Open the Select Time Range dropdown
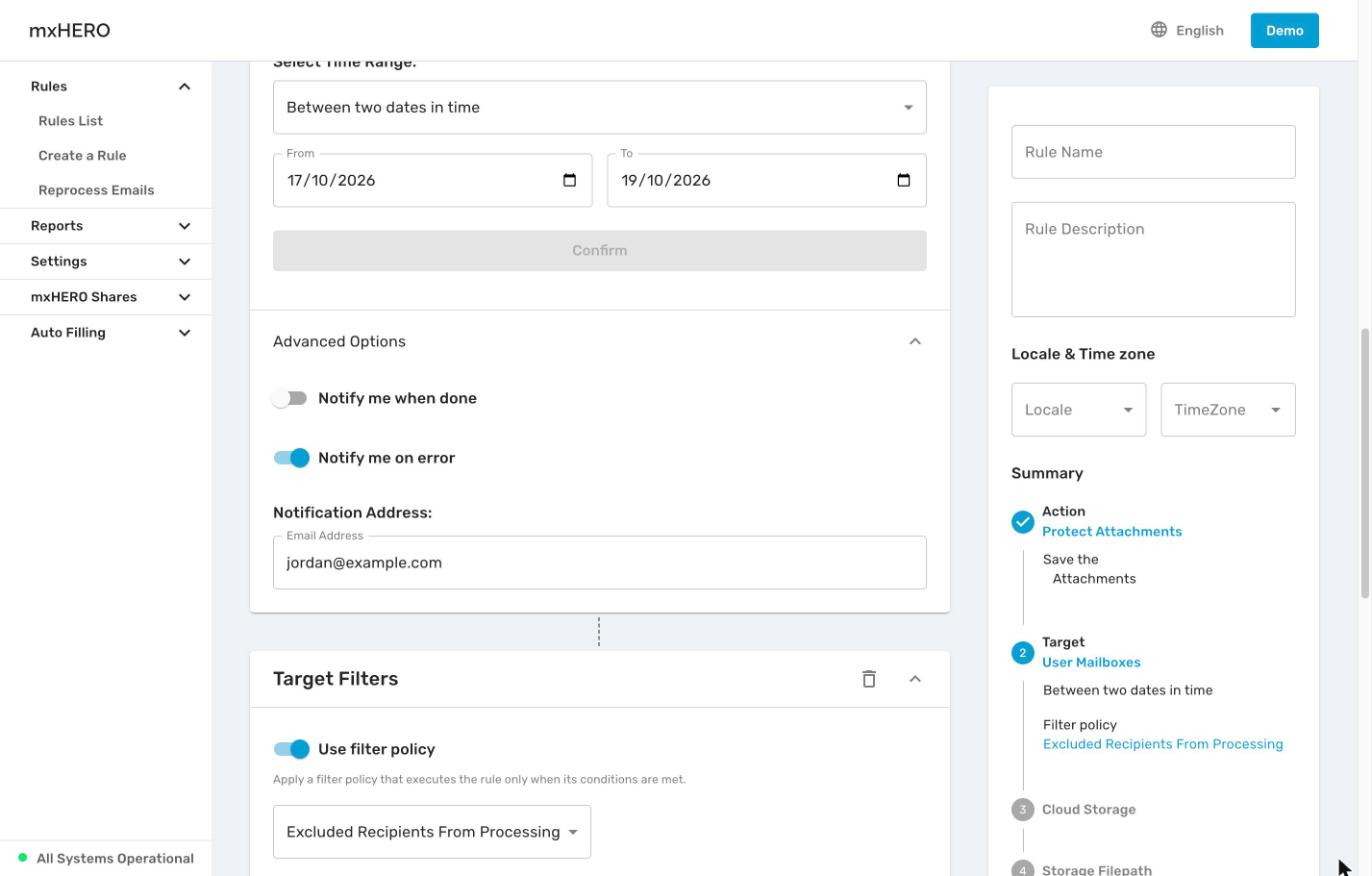Image resolution: width=1372 pixels, height=876 pixels. [600, 107]
